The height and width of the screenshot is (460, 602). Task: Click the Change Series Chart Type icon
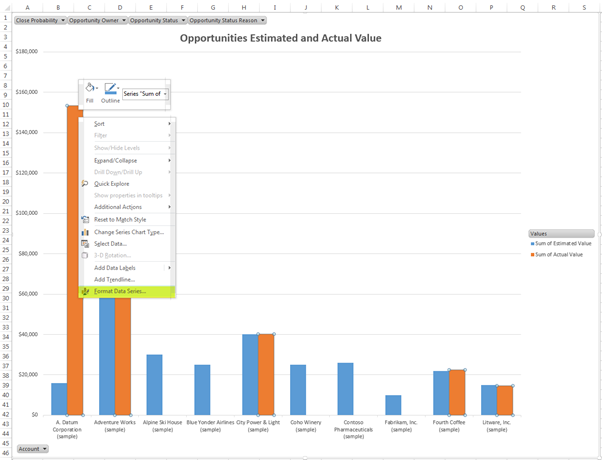tap(84, 232)
